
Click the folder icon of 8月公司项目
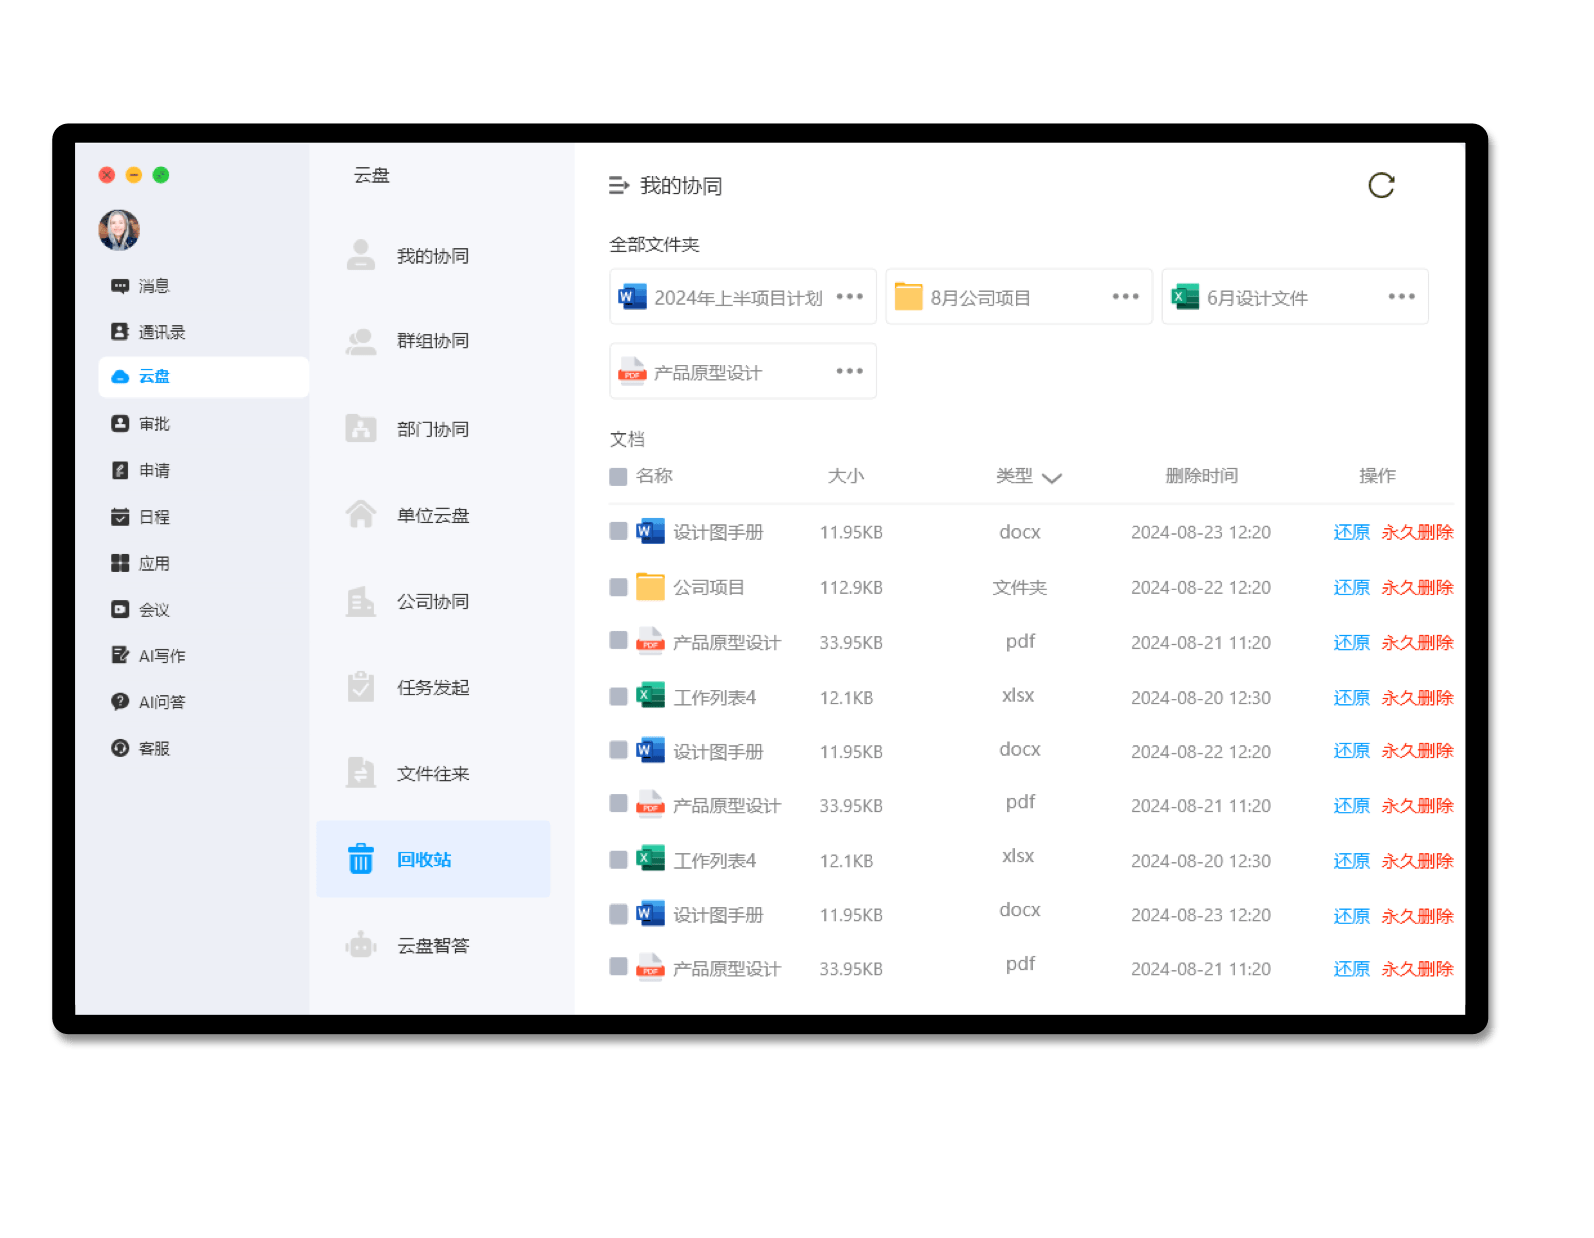pyautogui.click(x=908, y=297)
